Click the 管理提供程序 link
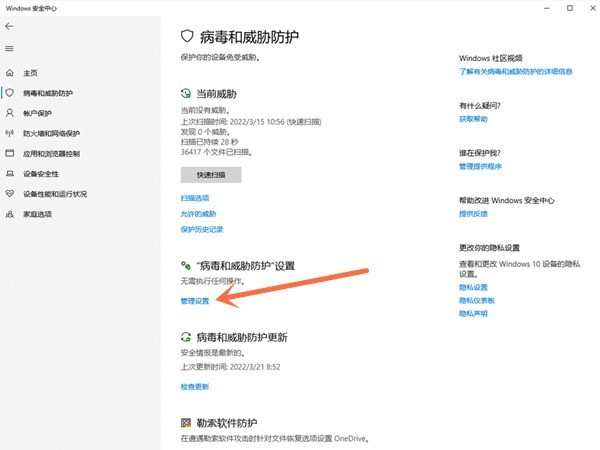The width and height of the screenshot is (600, 450). (x=480, y=166)
